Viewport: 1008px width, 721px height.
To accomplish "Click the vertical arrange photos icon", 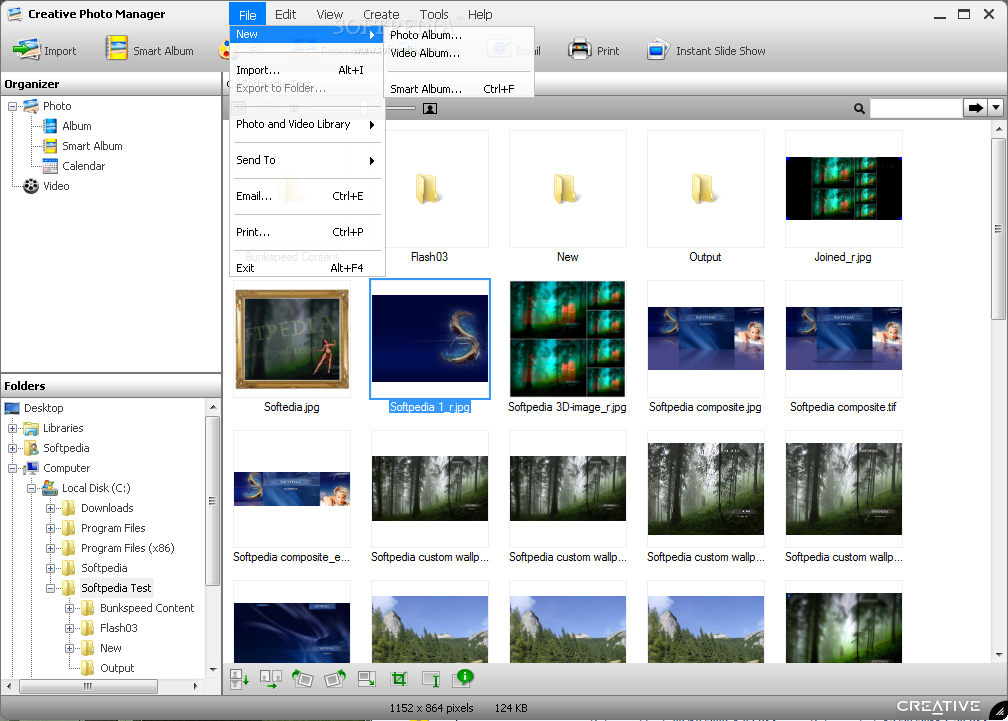I will [x=239, y=679].
